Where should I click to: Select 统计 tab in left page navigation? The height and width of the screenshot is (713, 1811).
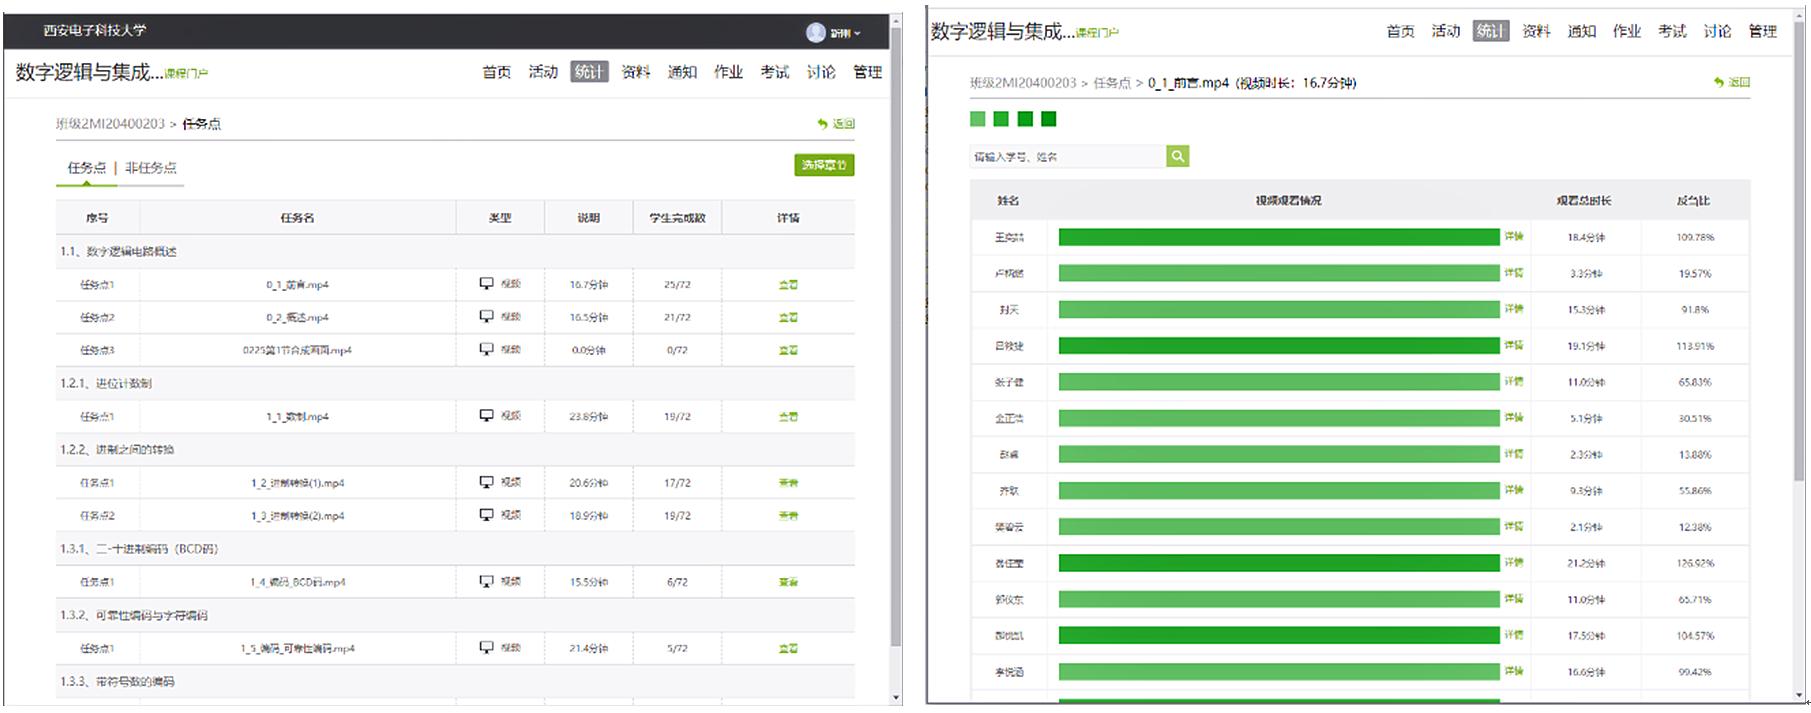point(589,72)
